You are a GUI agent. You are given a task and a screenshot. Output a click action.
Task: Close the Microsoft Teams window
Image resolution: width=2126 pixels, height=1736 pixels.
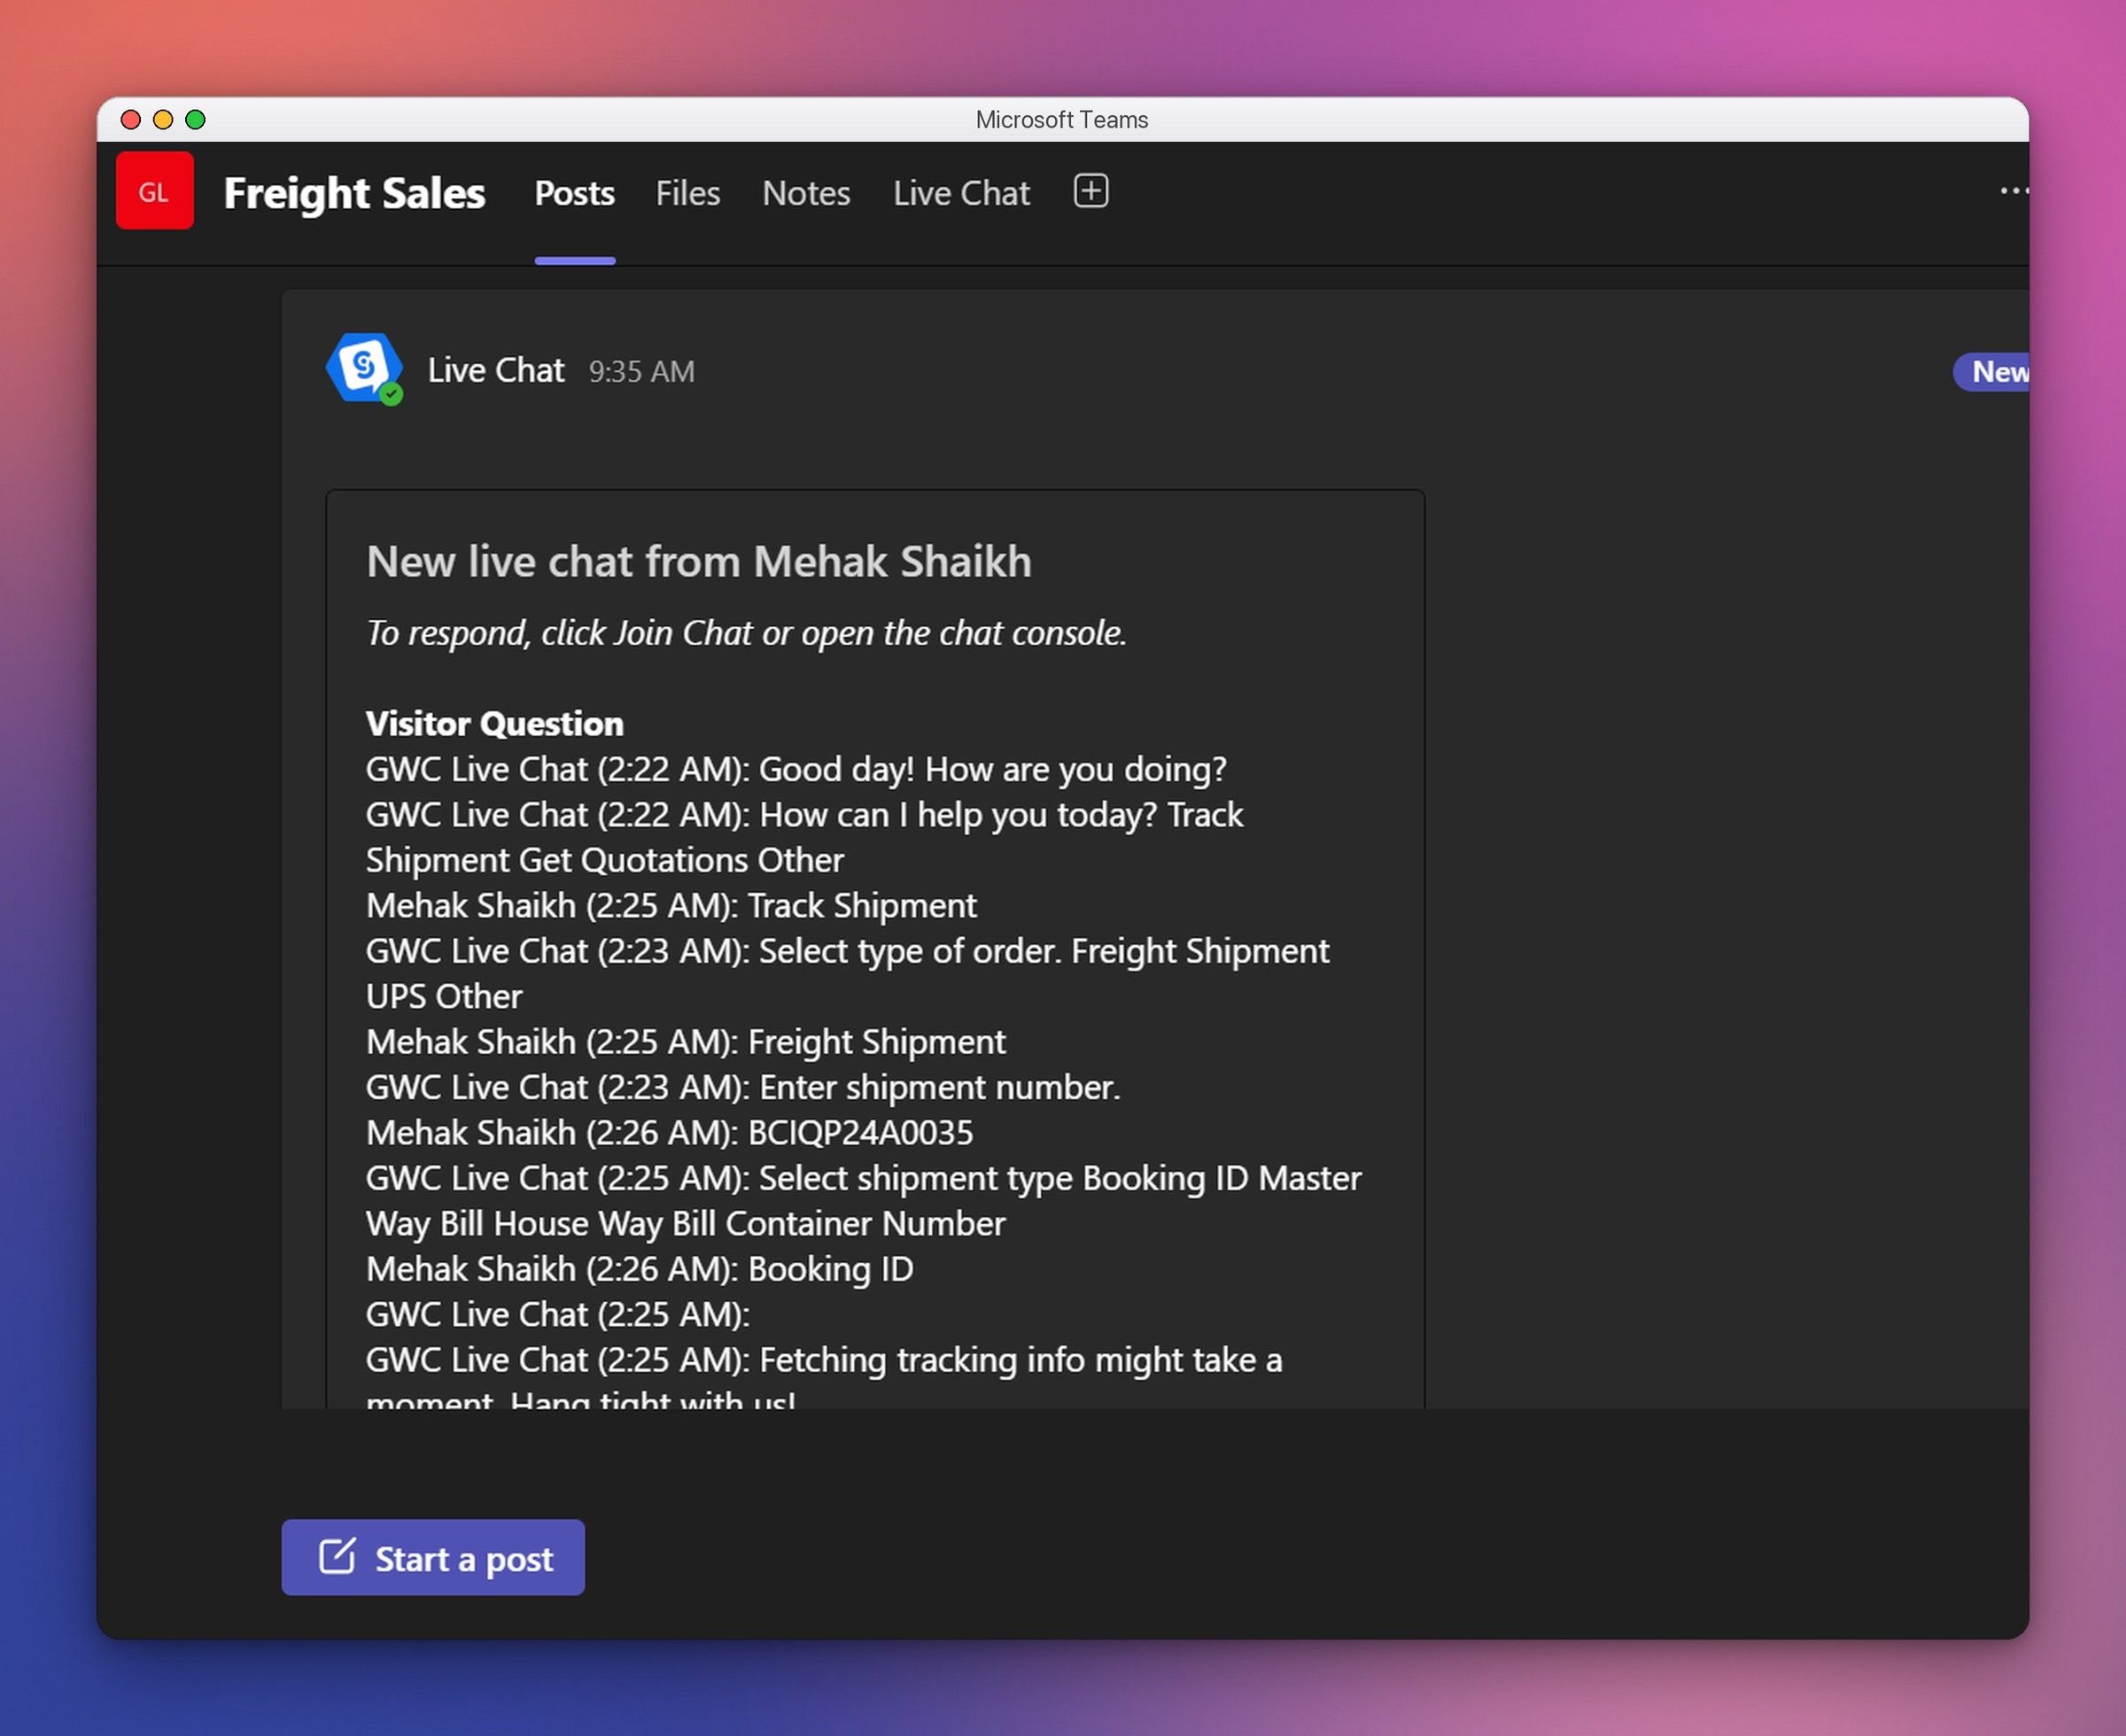click(130, 120)
